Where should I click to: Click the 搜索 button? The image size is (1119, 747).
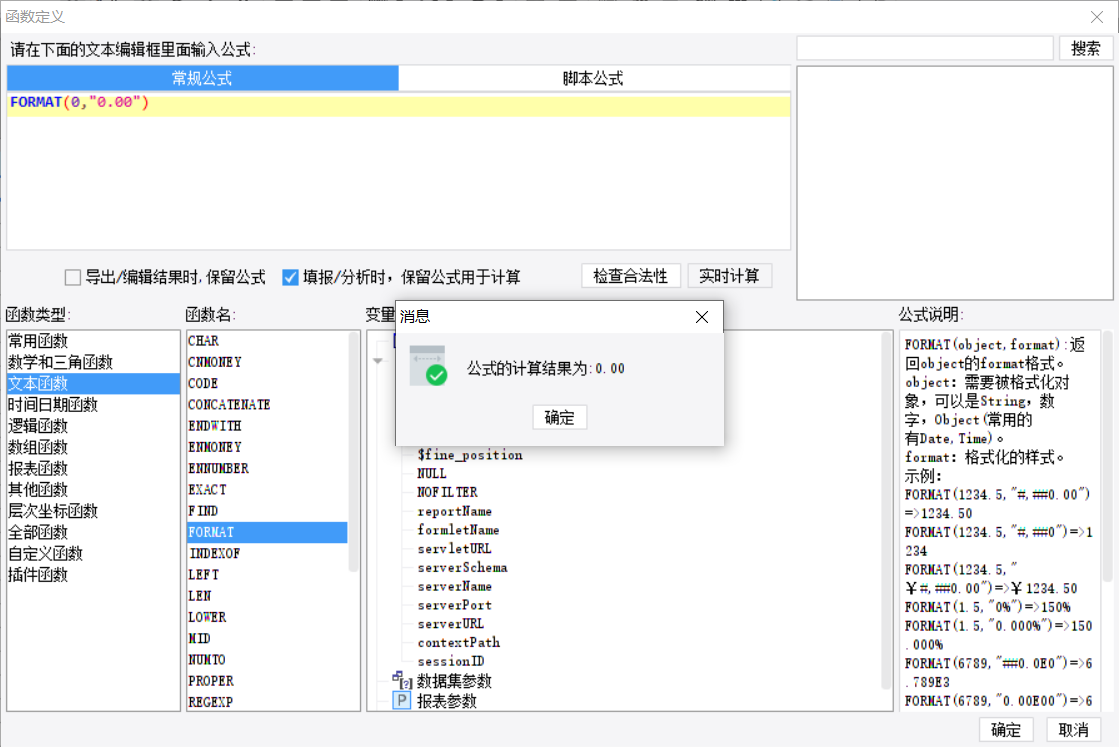click(x=1085, y=49)
